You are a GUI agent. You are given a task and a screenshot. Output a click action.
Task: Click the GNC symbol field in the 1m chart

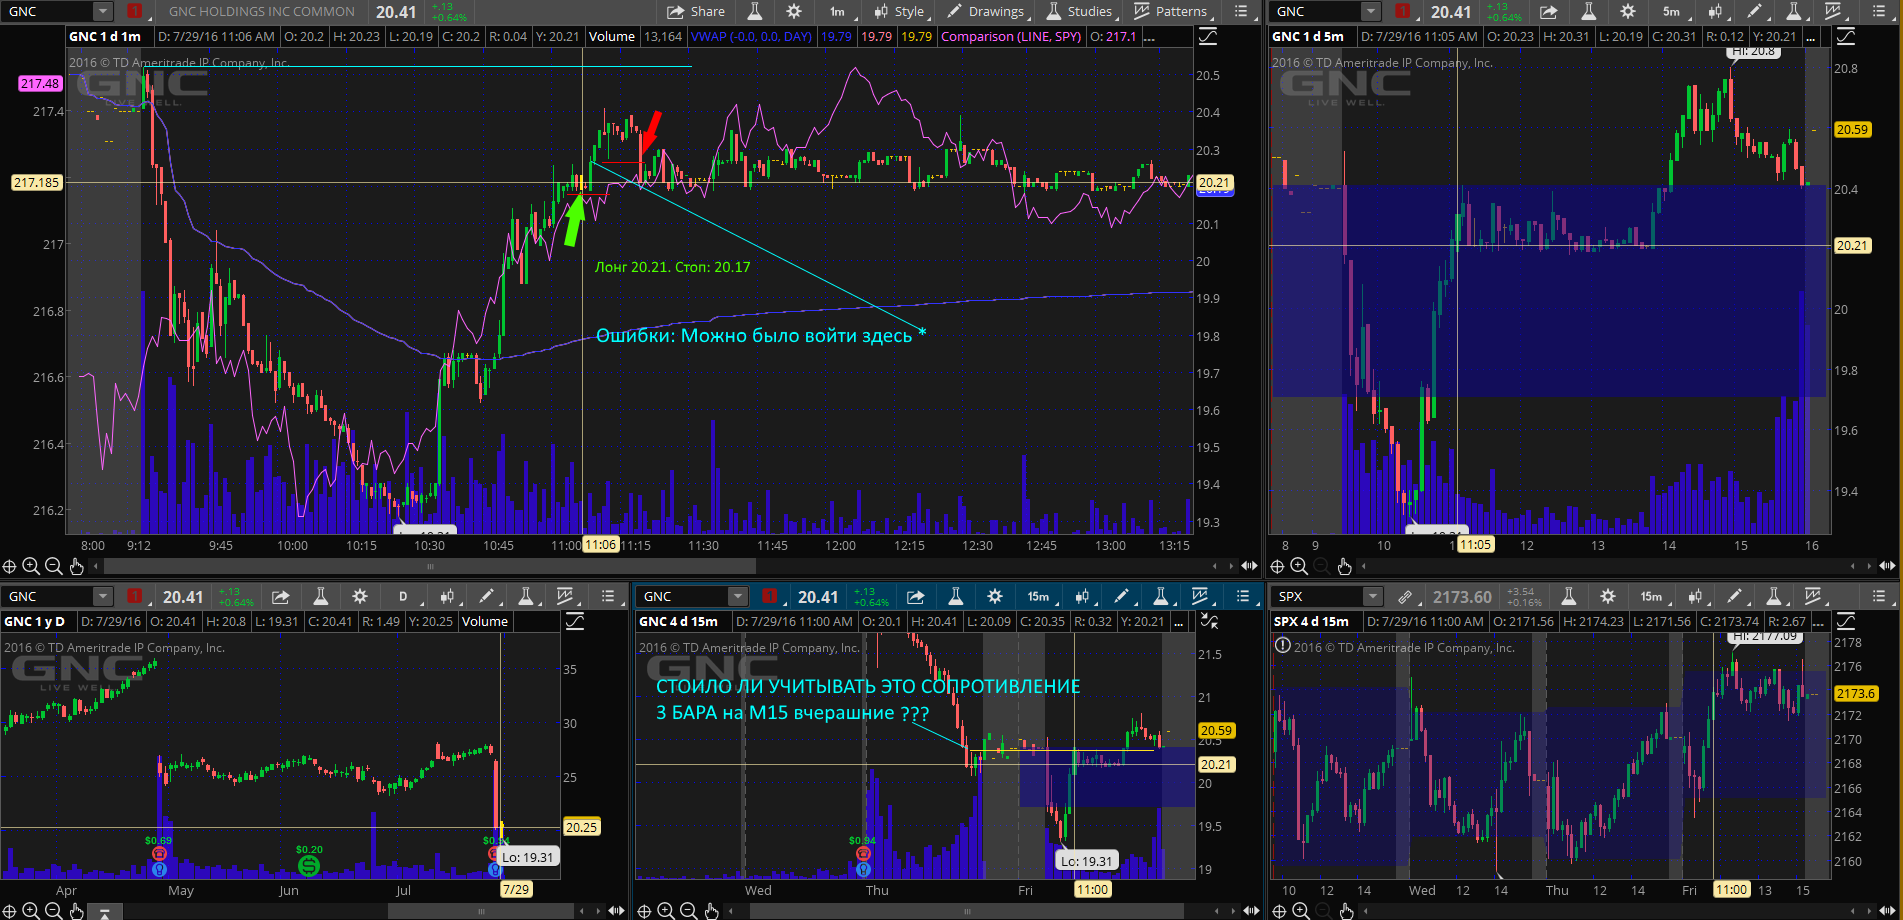point(48,12)
